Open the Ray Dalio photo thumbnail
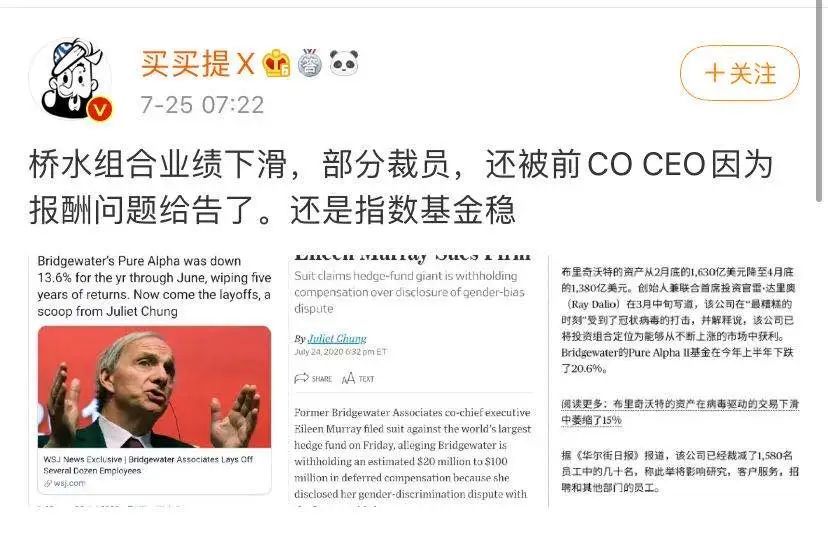The image size is (828, 543). 154,387
